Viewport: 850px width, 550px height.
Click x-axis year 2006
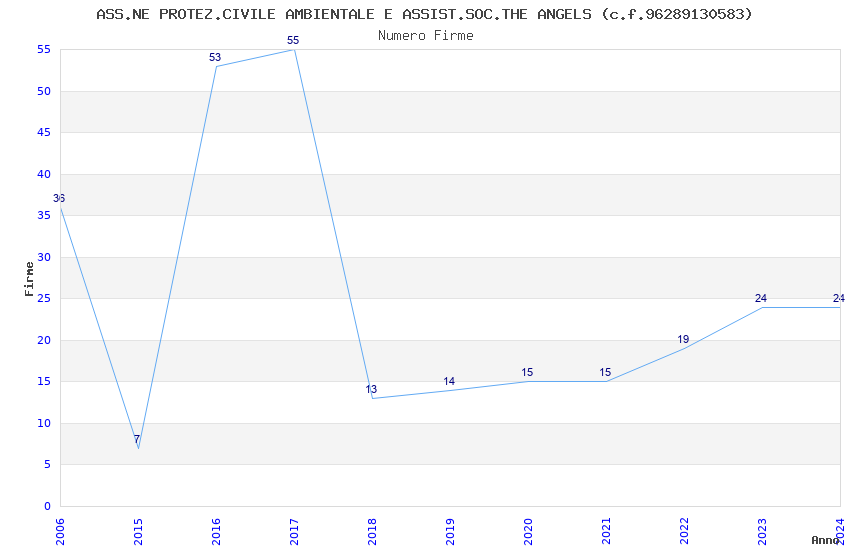[x=60, y=531]
